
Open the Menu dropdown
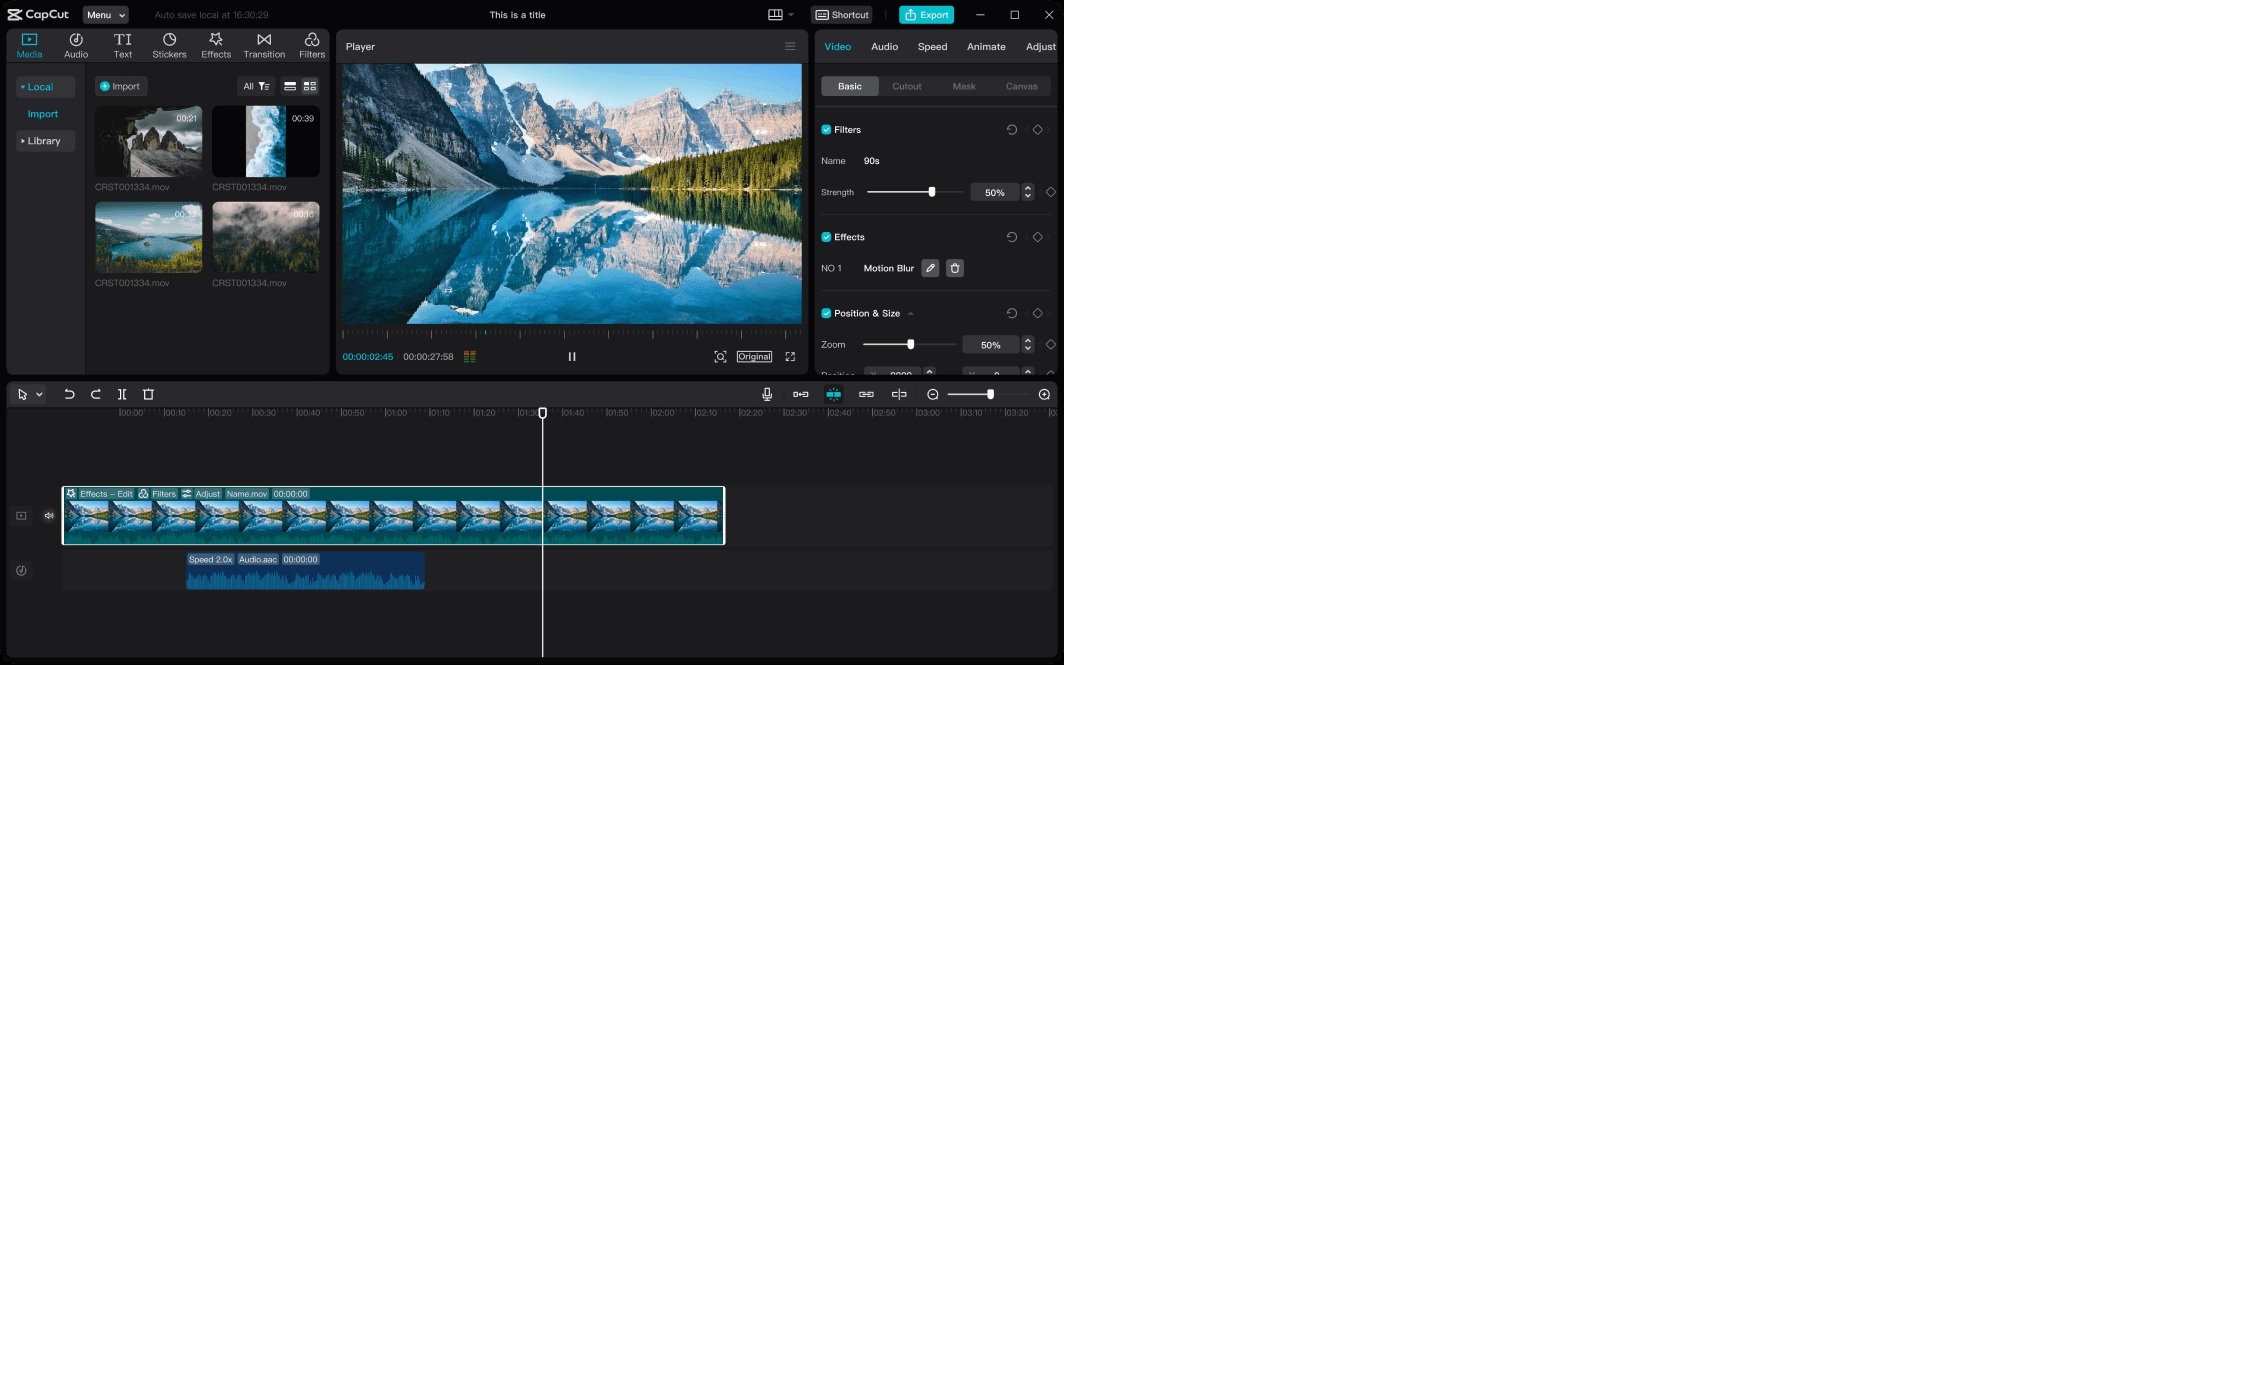105,15
